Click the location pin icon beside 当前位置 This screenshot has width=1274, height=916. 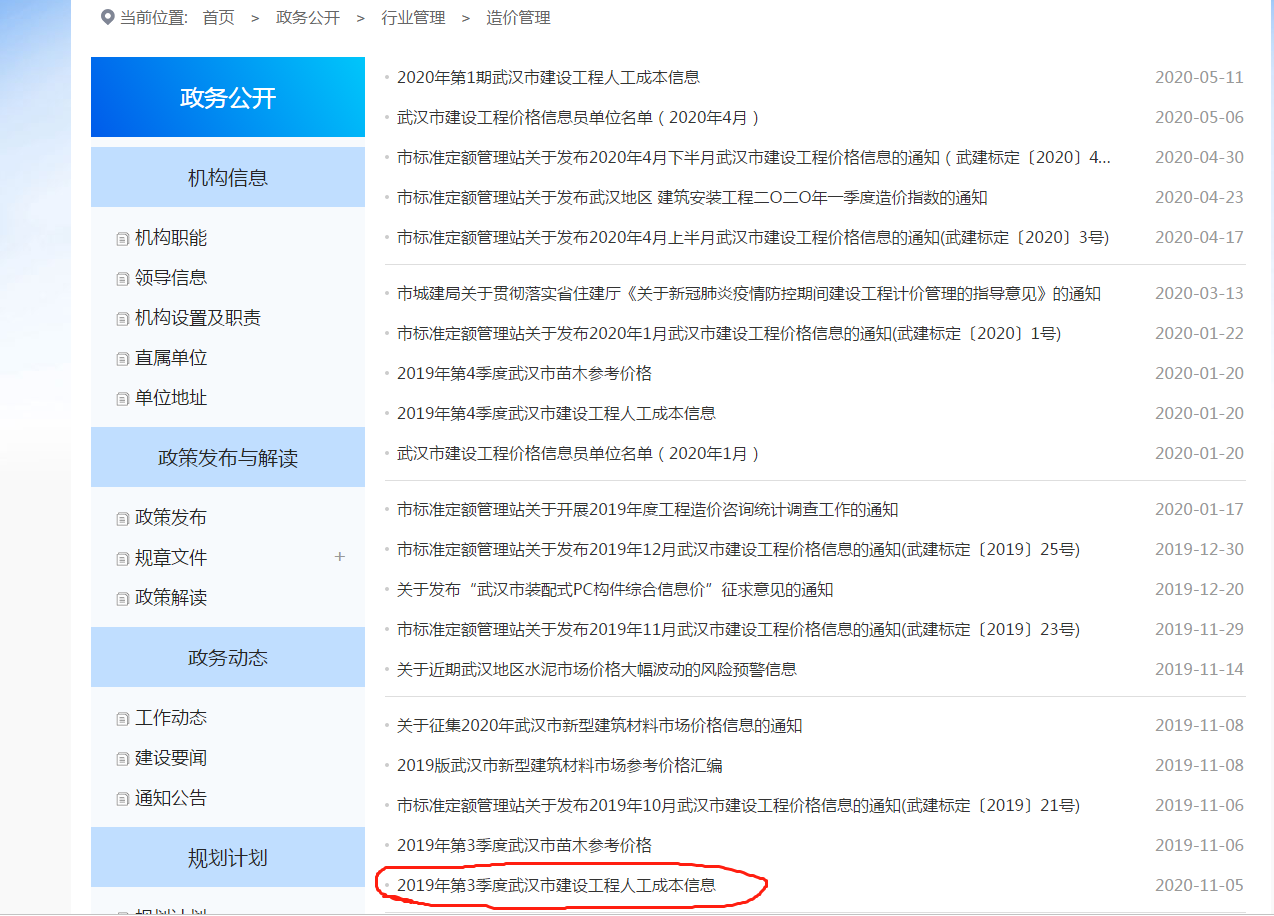click(107, 17)
